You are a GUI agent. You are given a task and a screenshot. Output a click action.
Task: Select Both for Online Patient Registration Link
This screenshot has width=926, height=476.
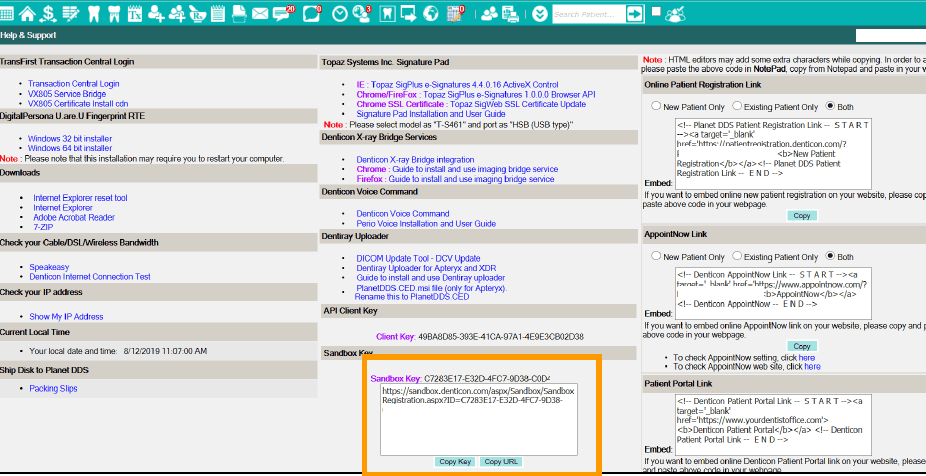tap(830, 107)
